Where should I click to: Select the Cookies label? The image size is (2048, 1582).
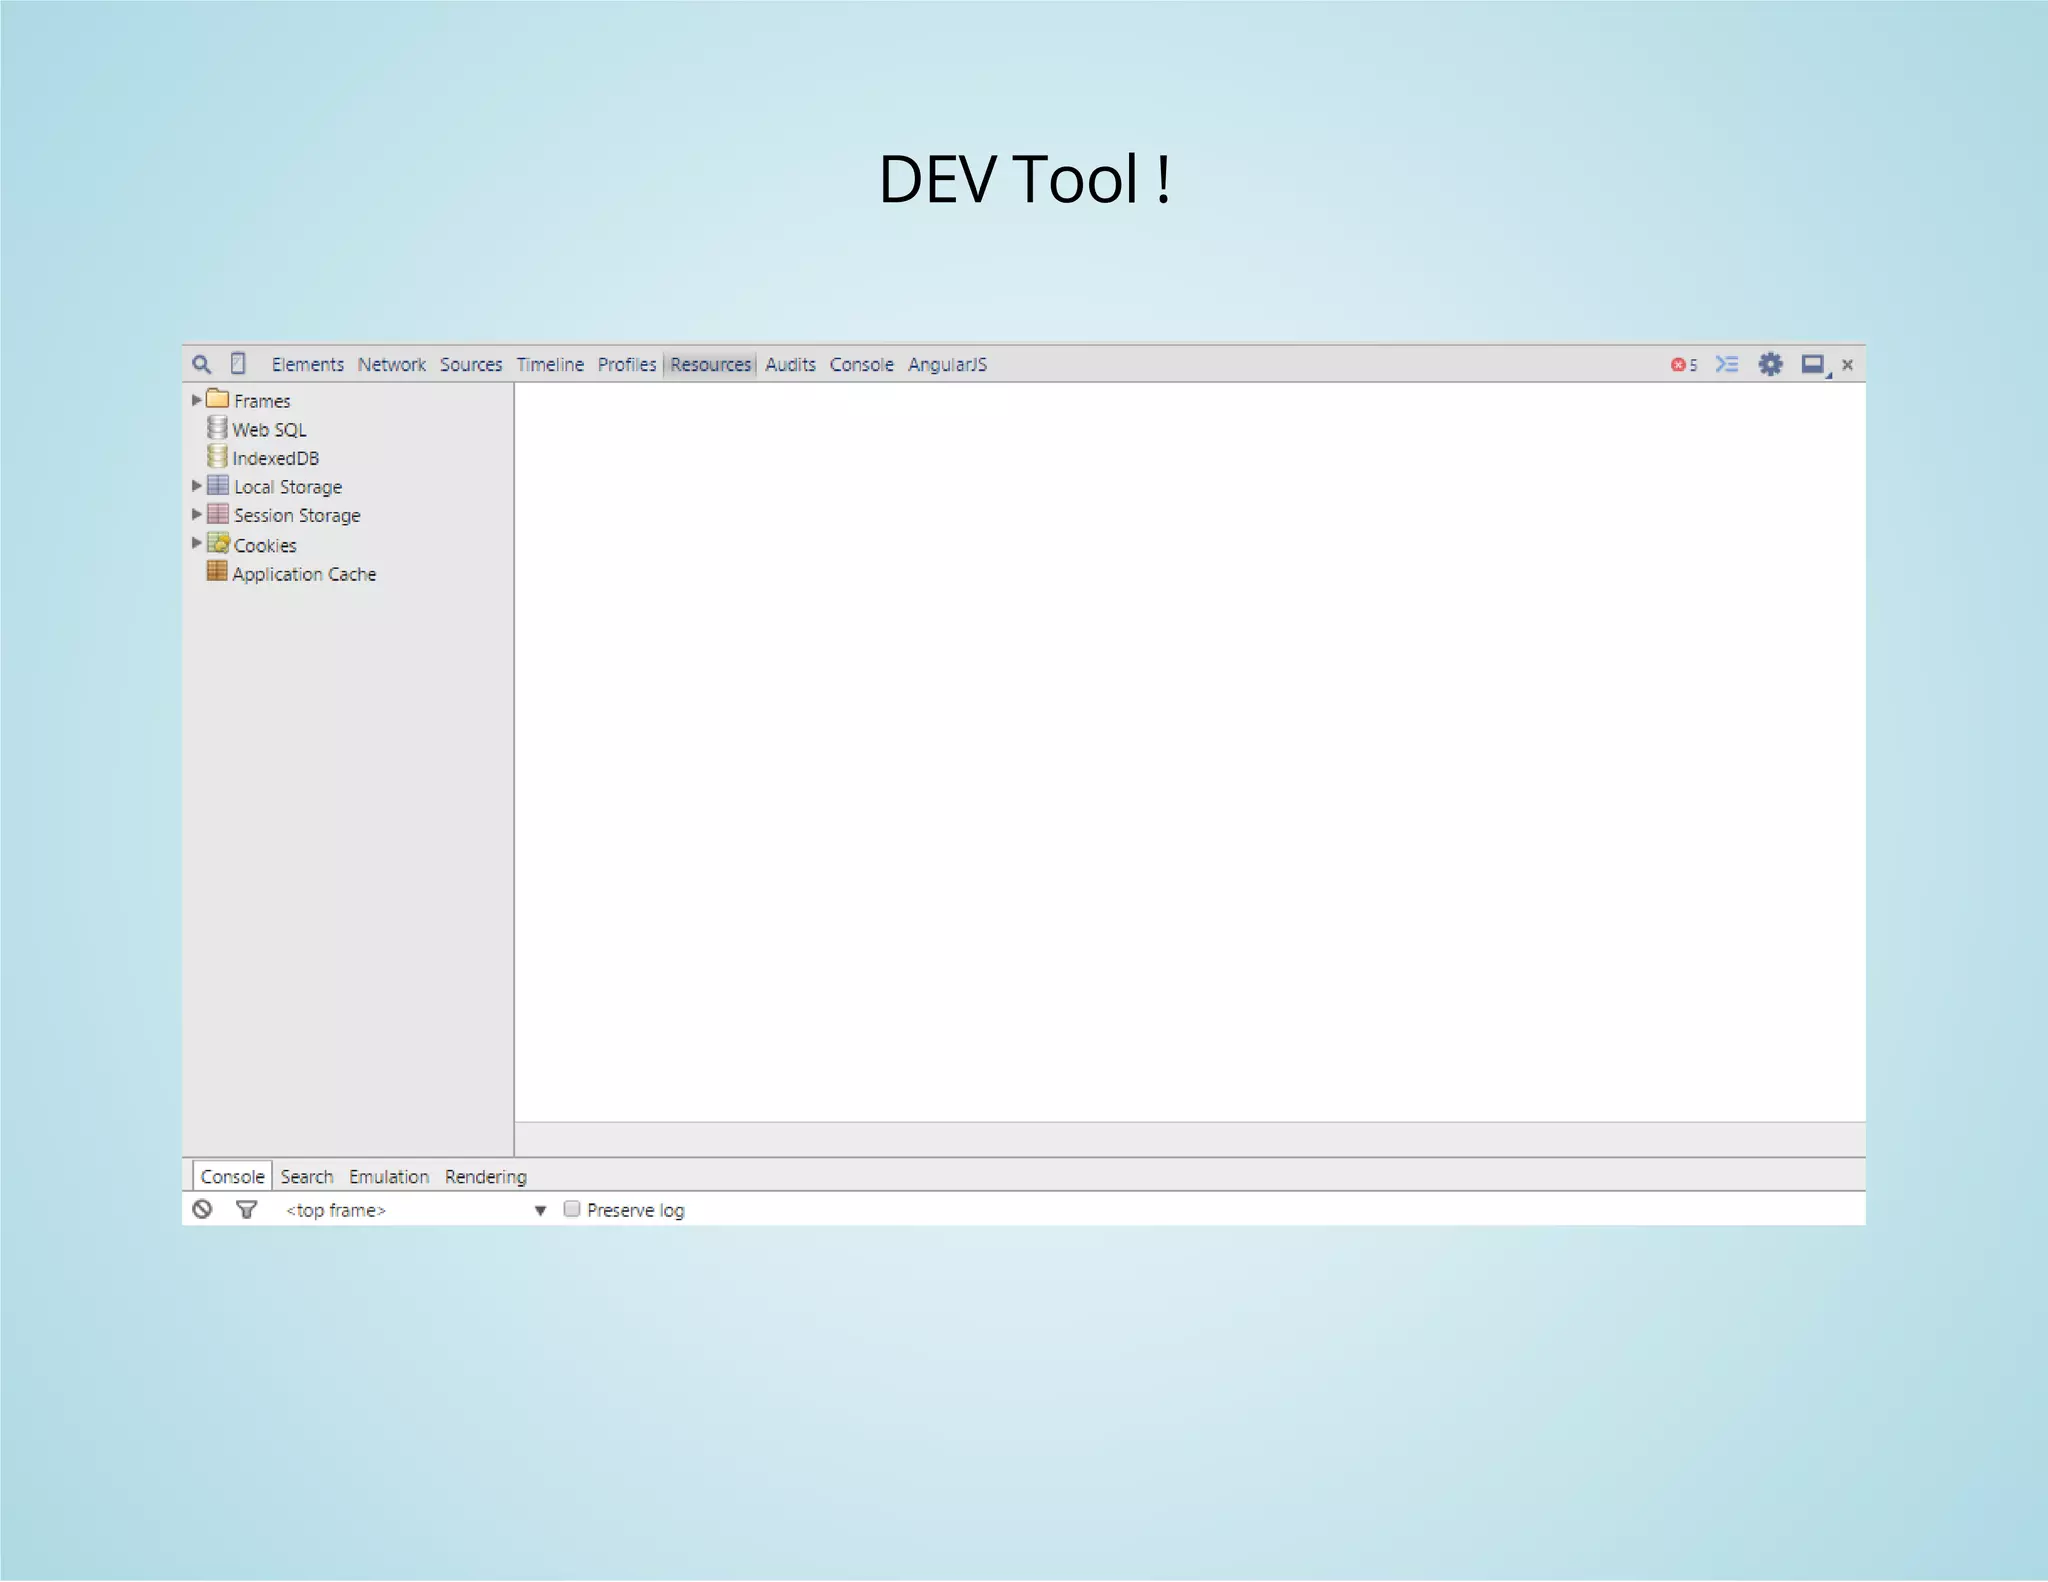point(265,546)
